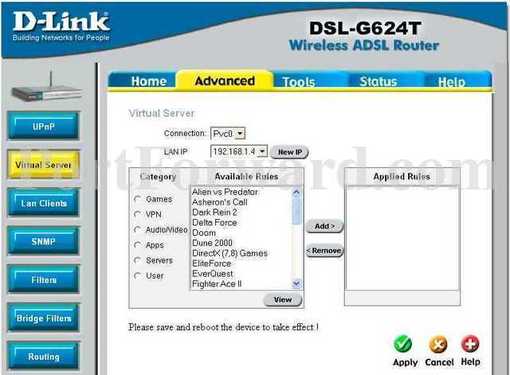Open the Bridge Filters sidebar page

(44, 318)
